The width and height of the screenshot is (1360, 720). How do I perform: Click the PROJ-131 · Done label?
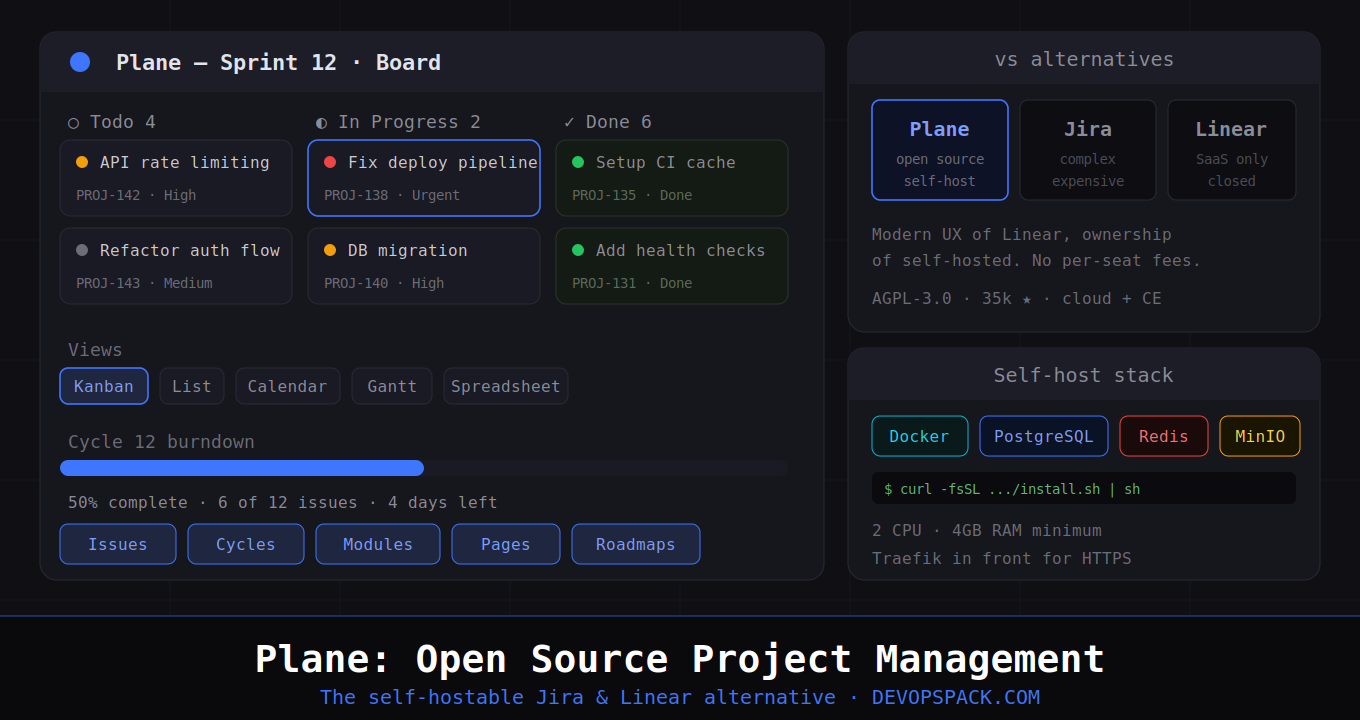coord(632,283)
